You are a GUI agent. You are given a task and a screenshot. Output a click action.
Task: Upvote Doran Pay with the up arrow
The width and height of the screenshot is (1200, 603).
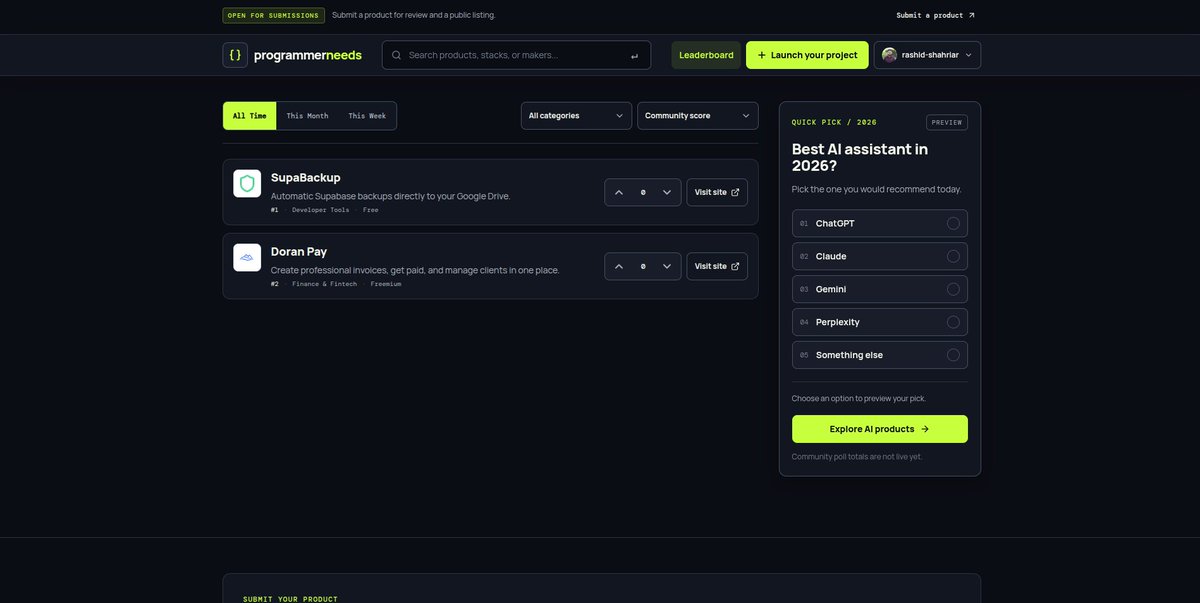619,266
